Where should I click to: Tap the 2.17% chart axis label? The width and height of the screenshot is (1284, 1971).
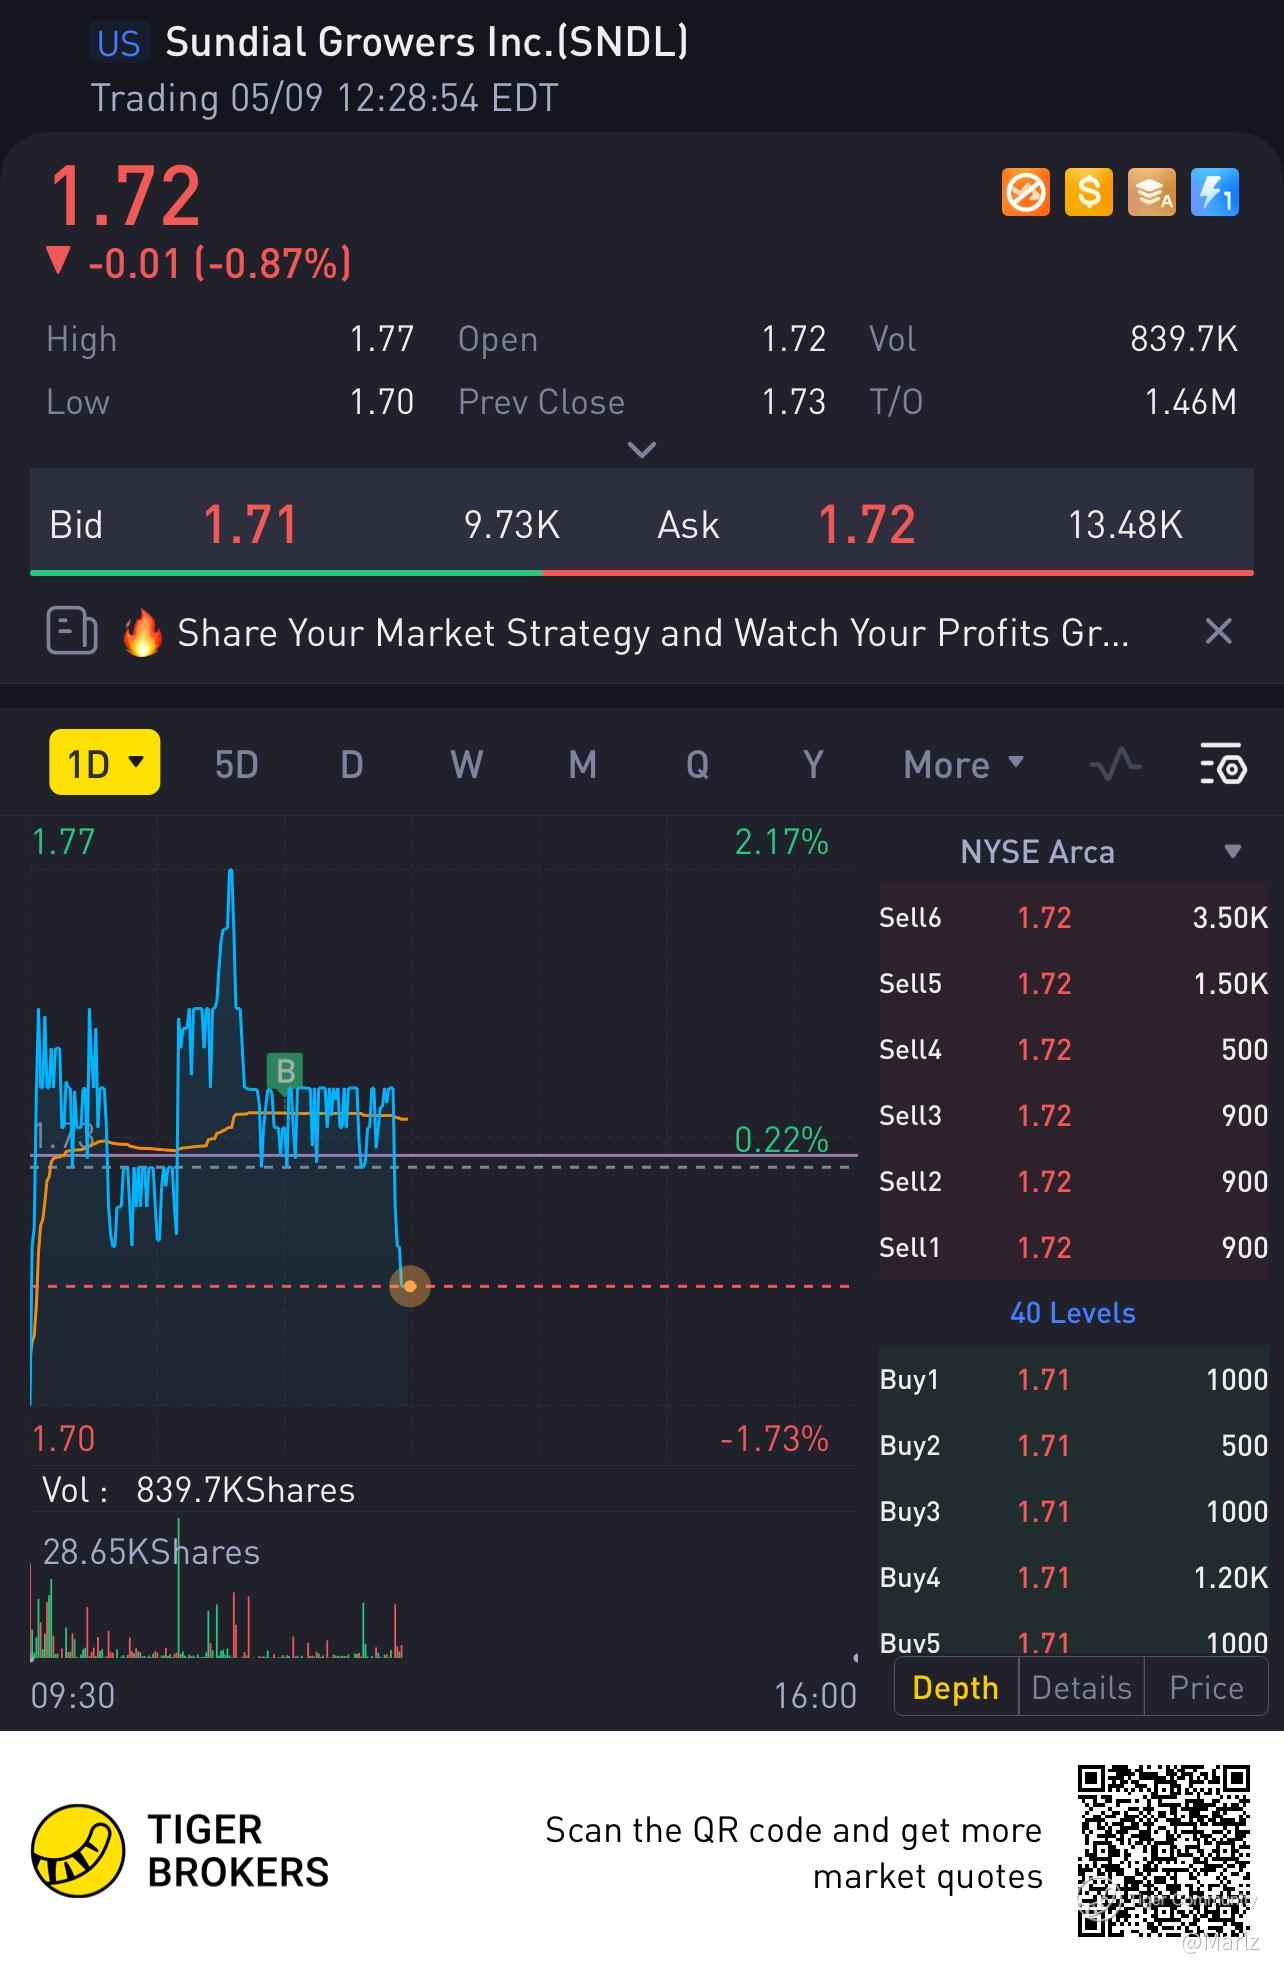pos(782,842)
